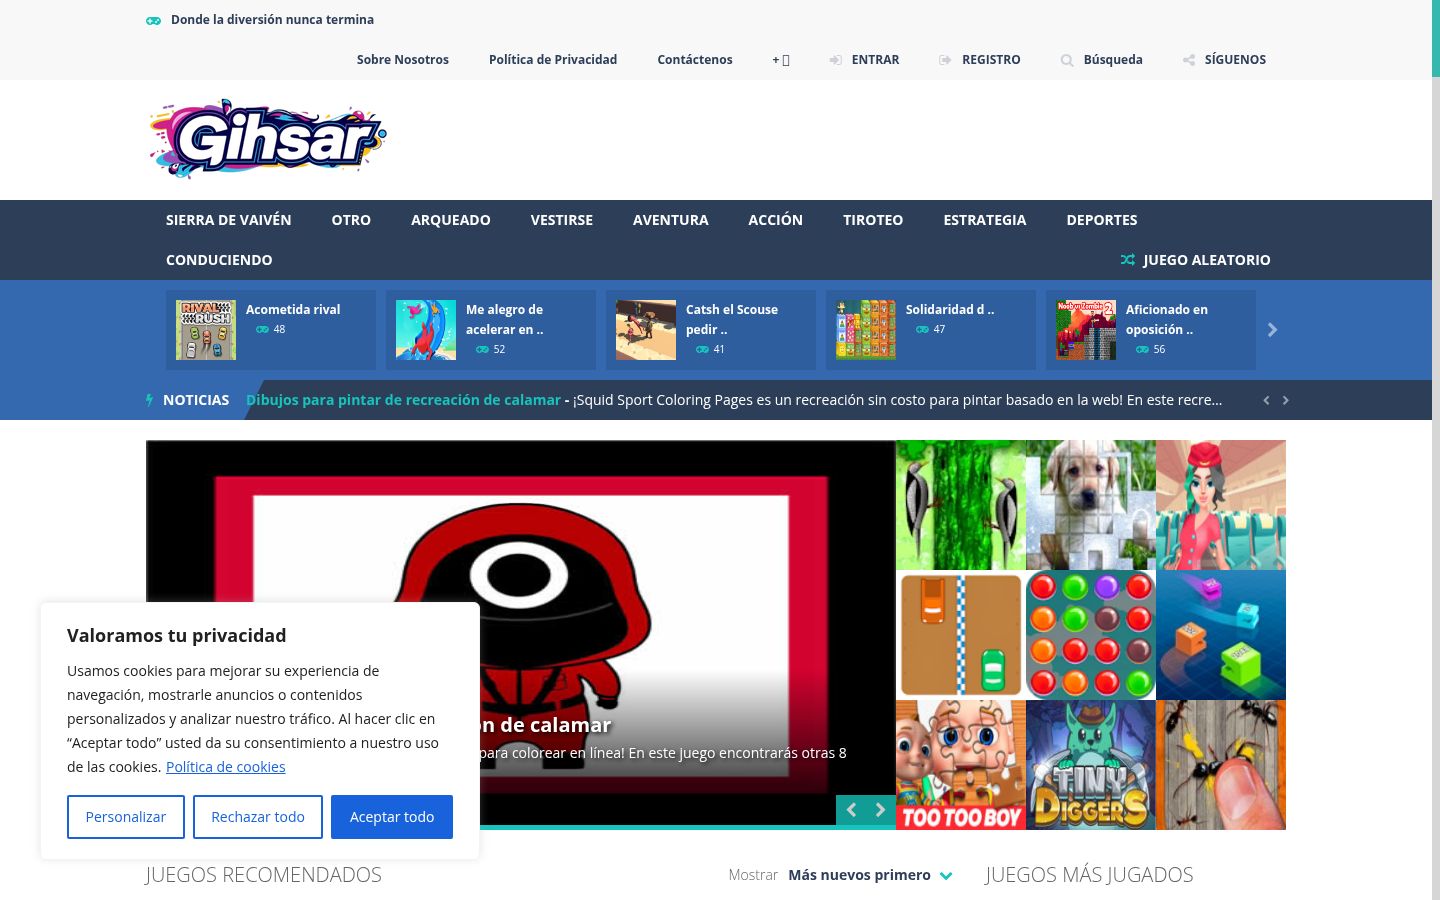The width and height of the screenshot is (1440, 900).
Task: Click the Rechazar todo button
Action: coord(258,817)
